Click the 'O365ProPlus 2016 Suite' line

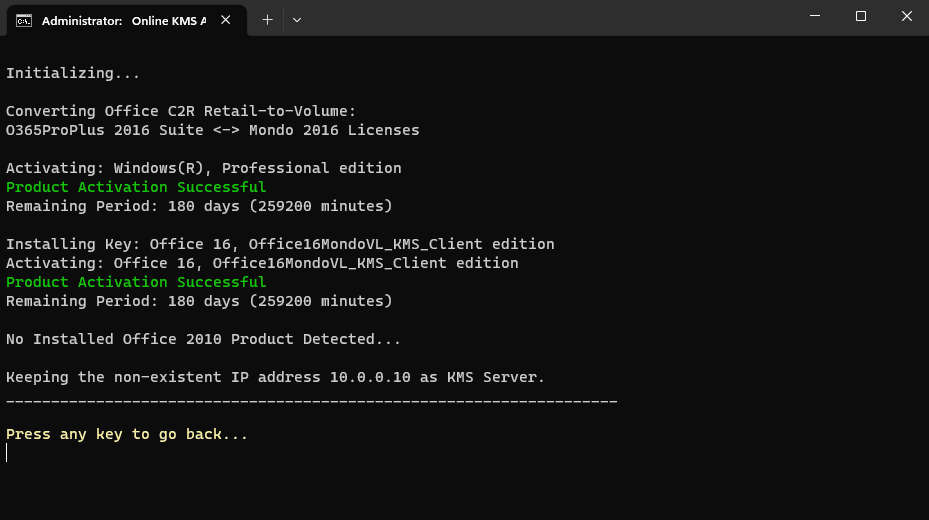213,130
